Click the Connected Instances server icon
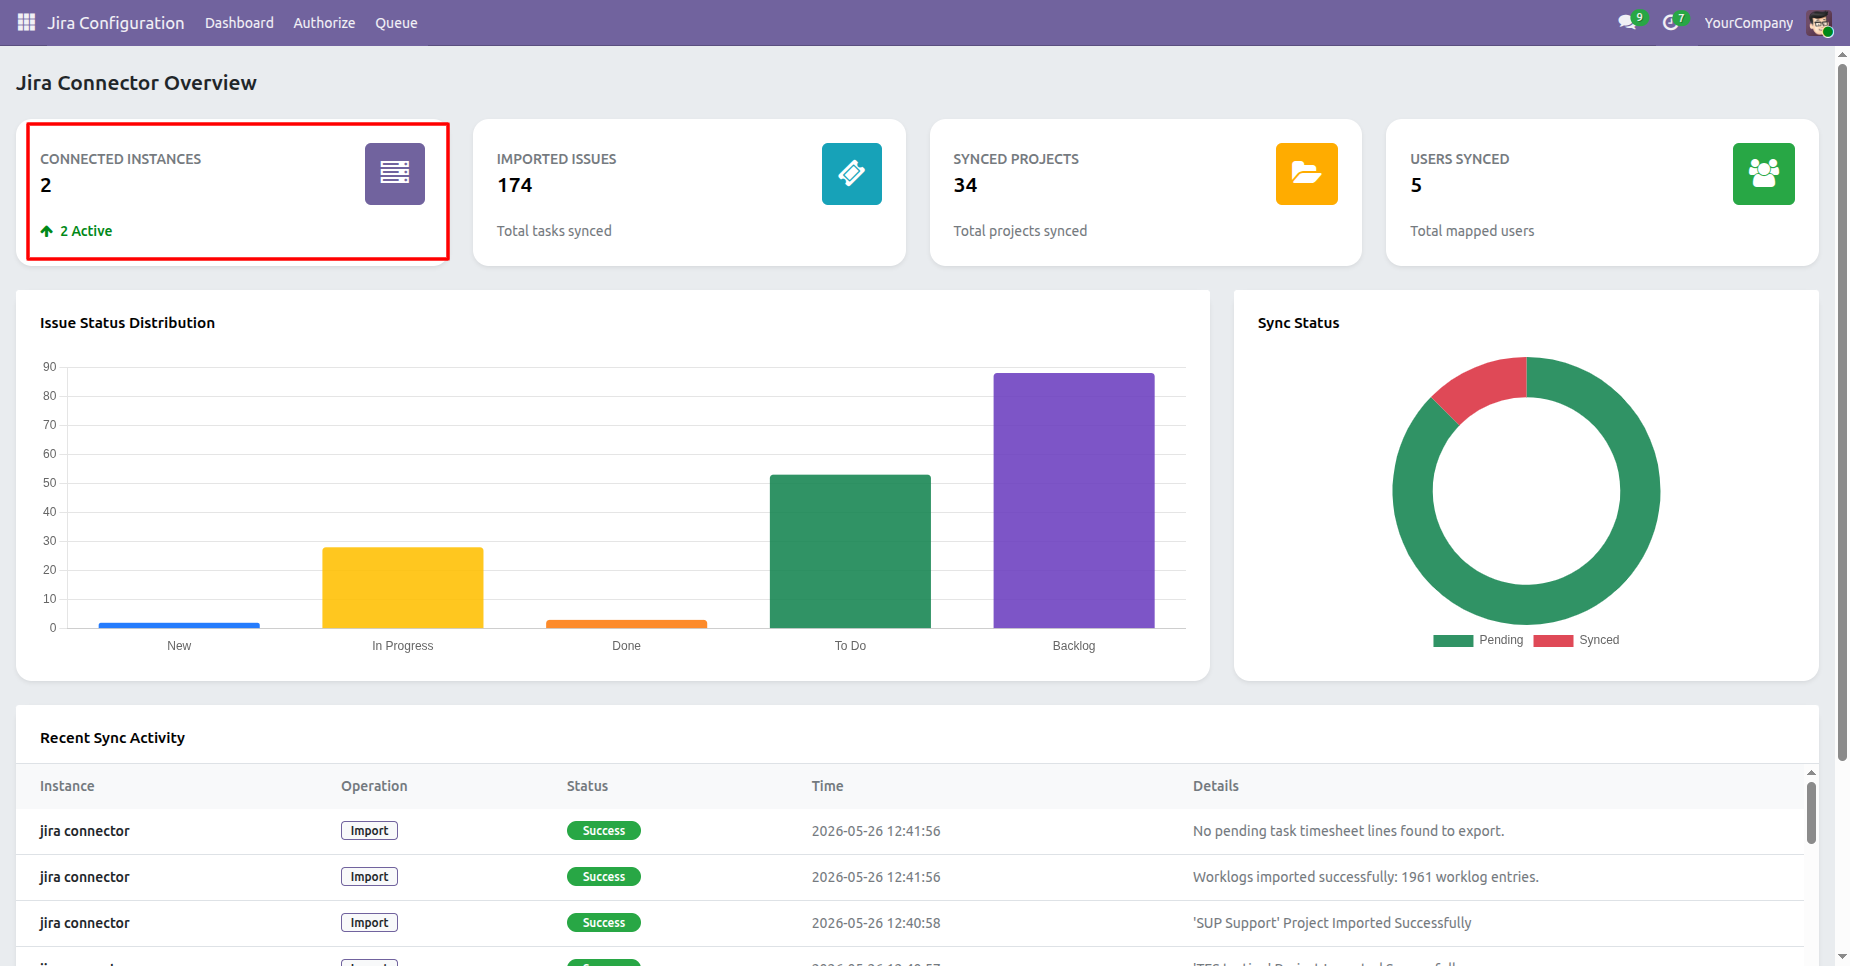1850x966 pixels. [395, 174]
